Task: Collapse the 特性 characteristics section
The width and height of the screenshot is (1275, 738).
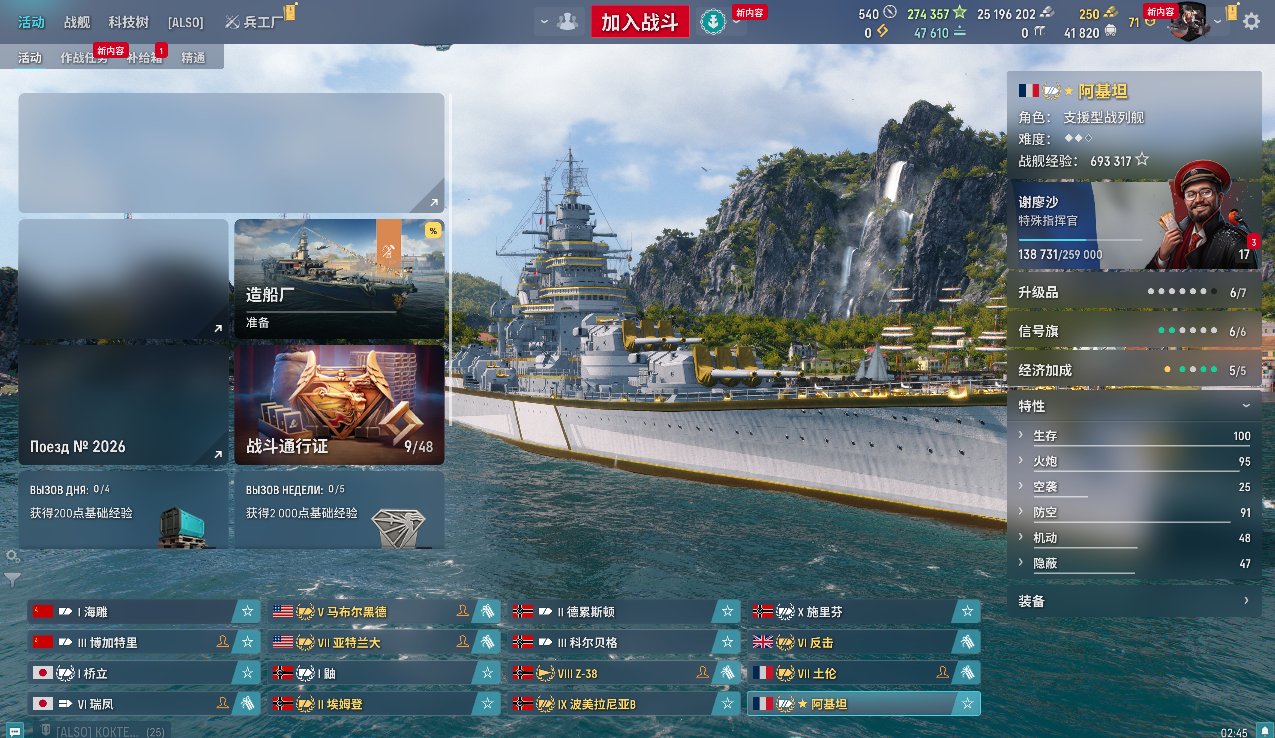Action: pos(1246,406)
